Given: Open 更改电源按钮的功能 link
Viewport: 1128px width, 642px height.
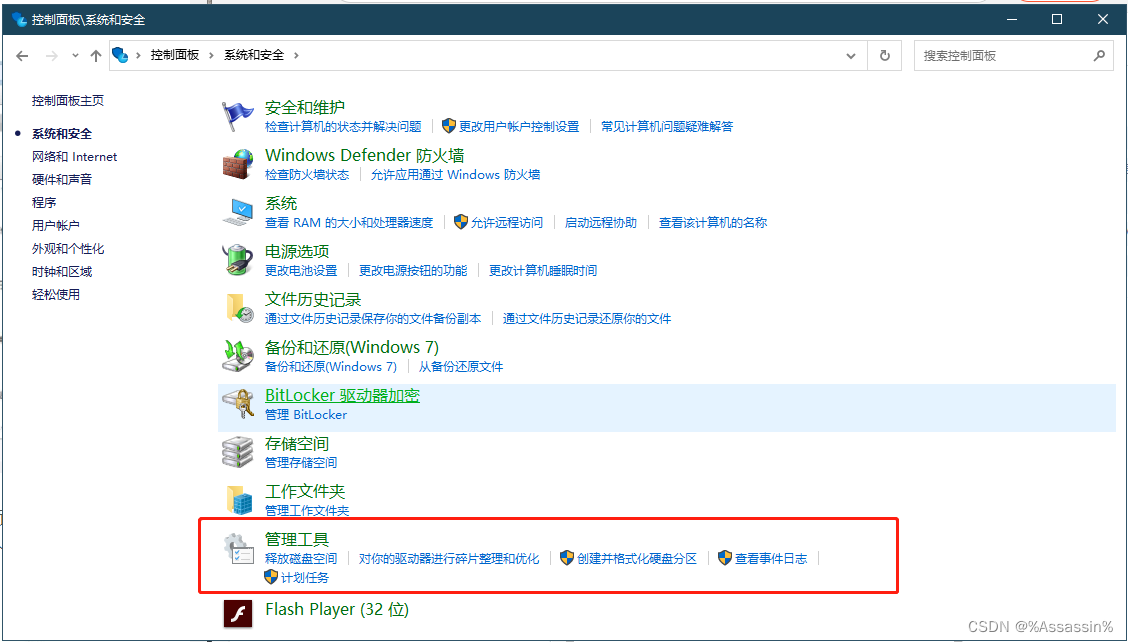Looking at the screenshot, I should [x=413, y=271].
